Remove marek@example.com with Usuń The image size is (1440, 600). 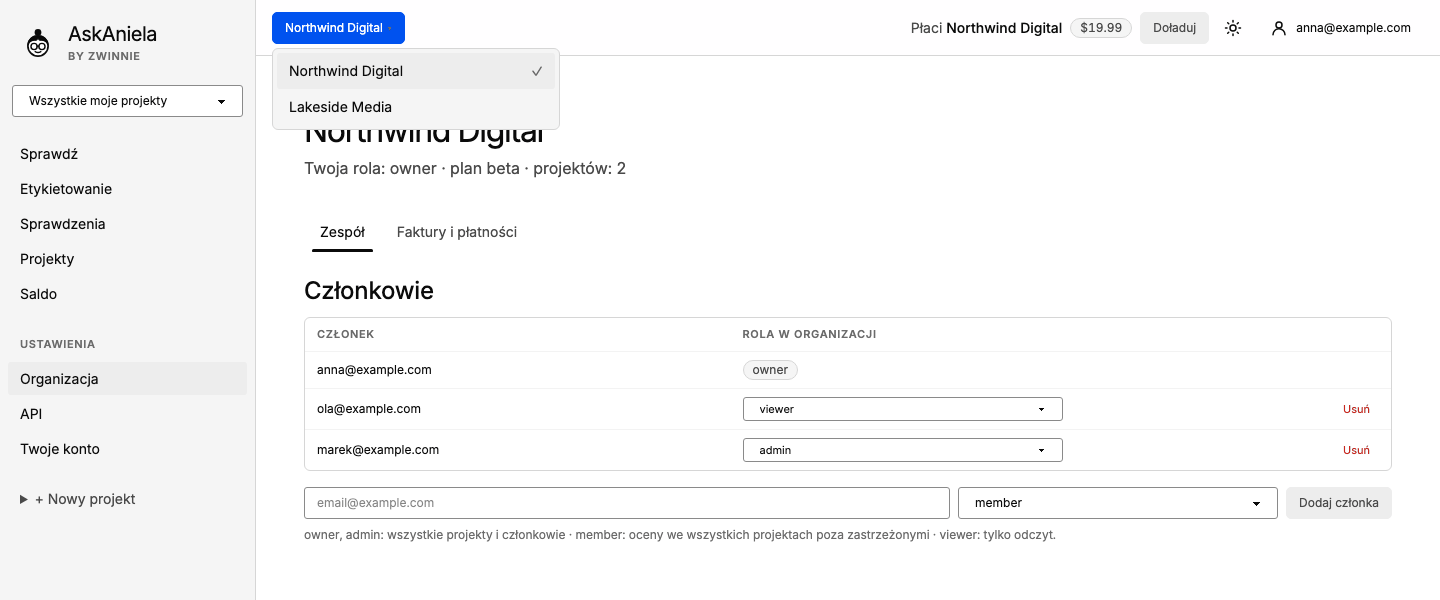[1356, 450]
